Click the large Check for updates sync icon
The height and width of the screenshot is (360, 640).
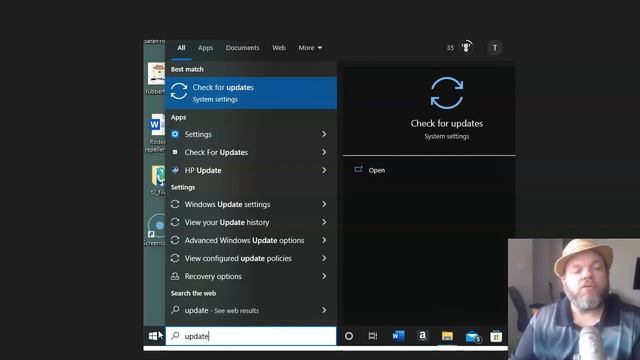click(447, 93)
